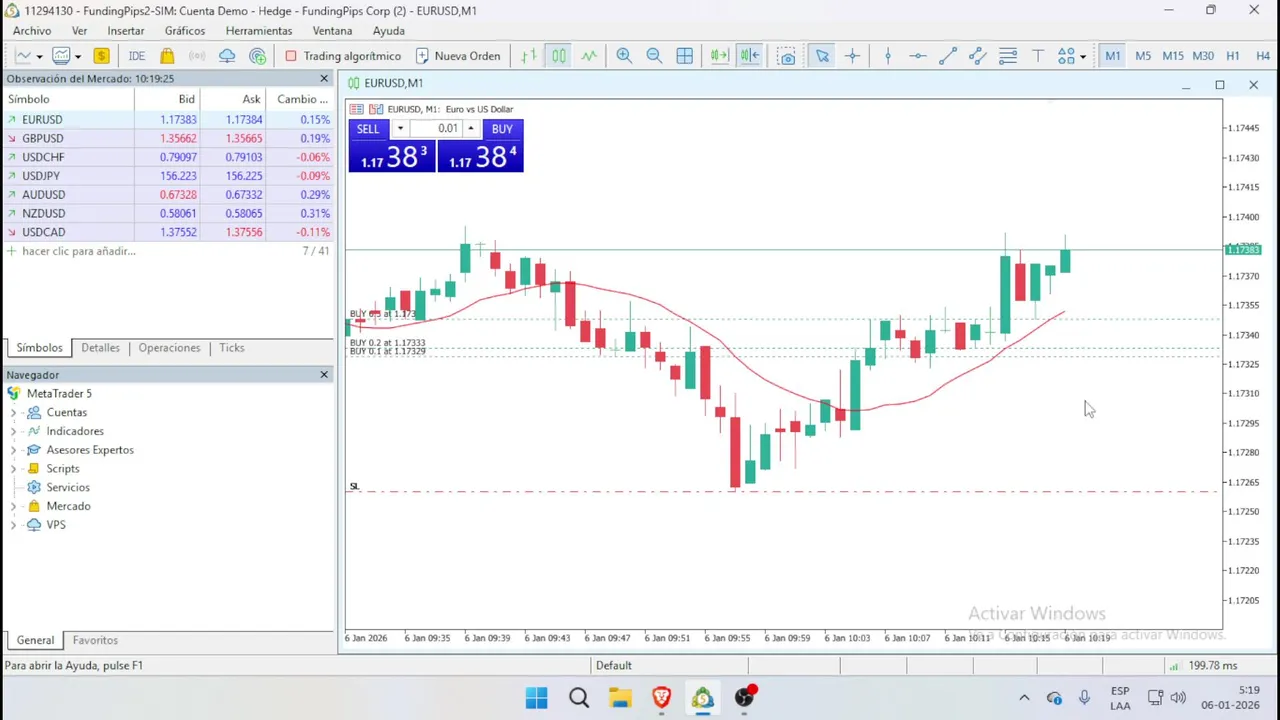
Task: Select M30 timeframe
Action: click(1203, 56)
